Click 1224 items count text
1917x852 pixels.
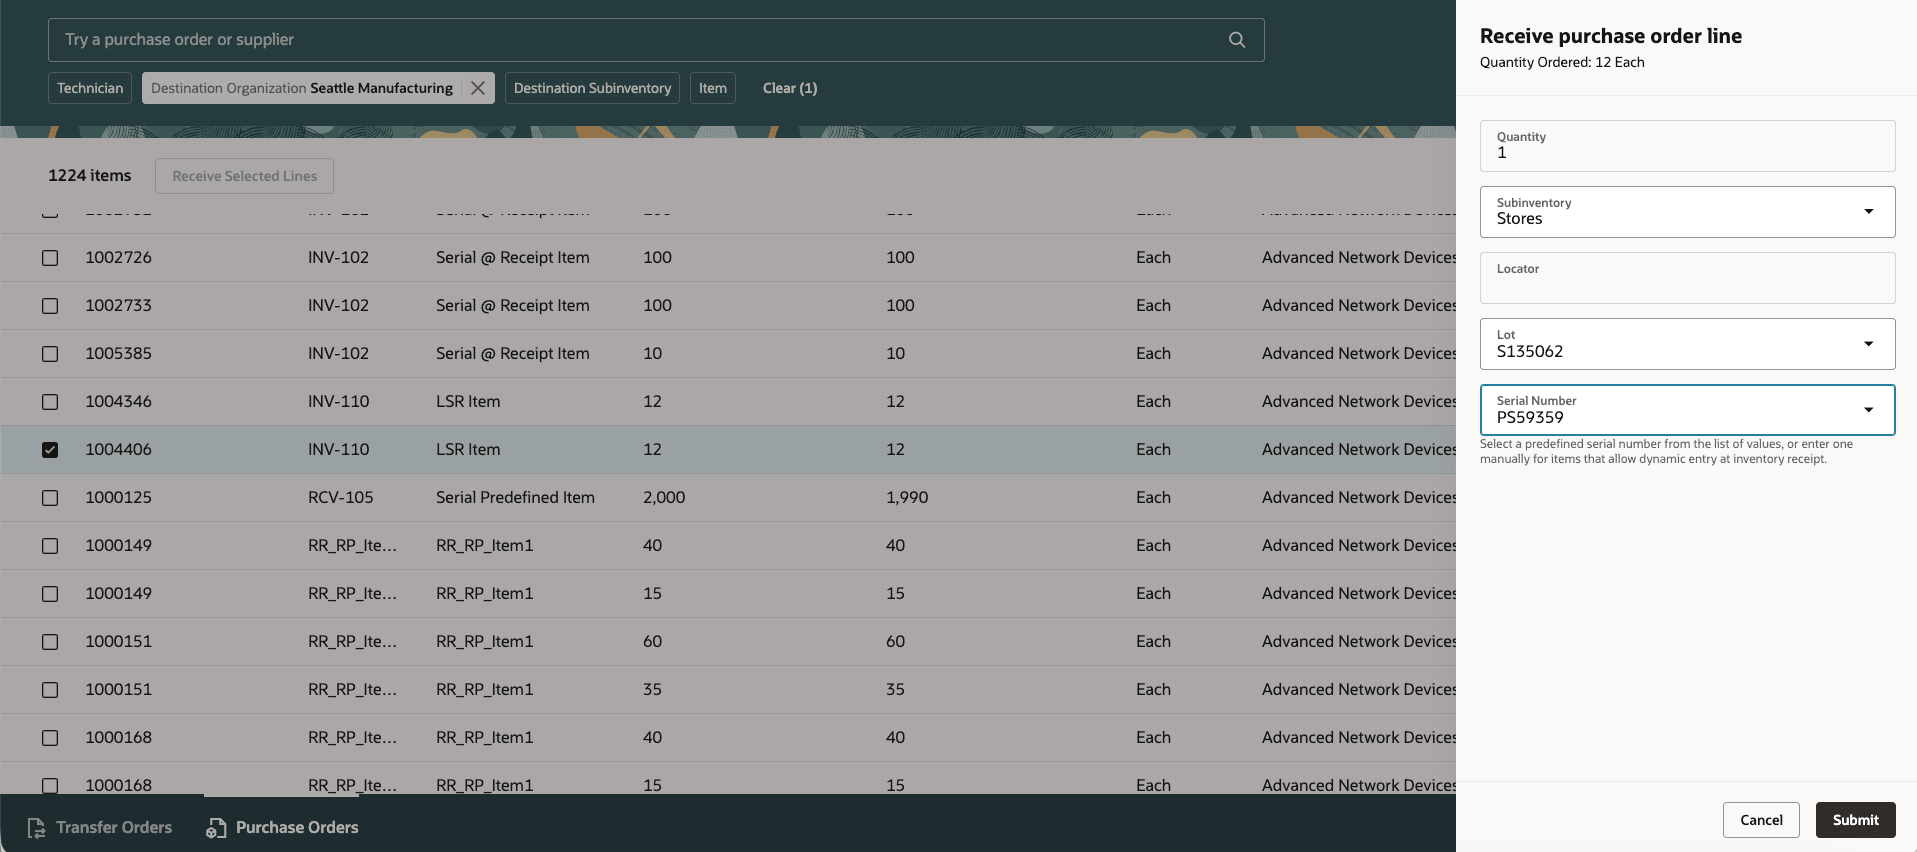[x=89, y=175]
